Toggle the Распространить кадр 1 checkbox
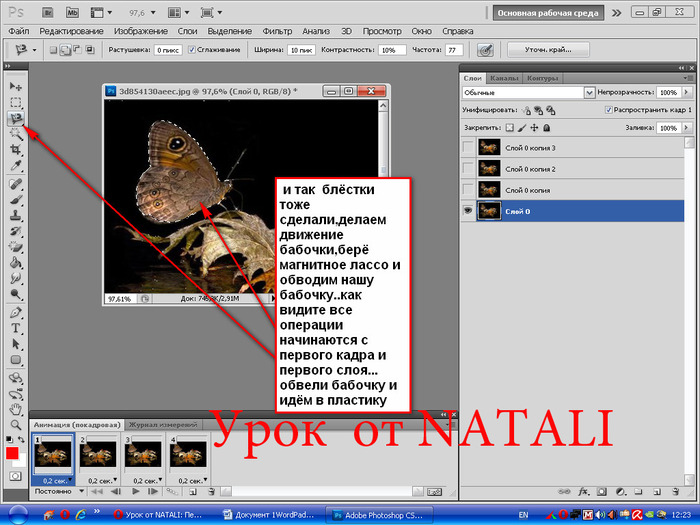 click(x=608, y=110)
